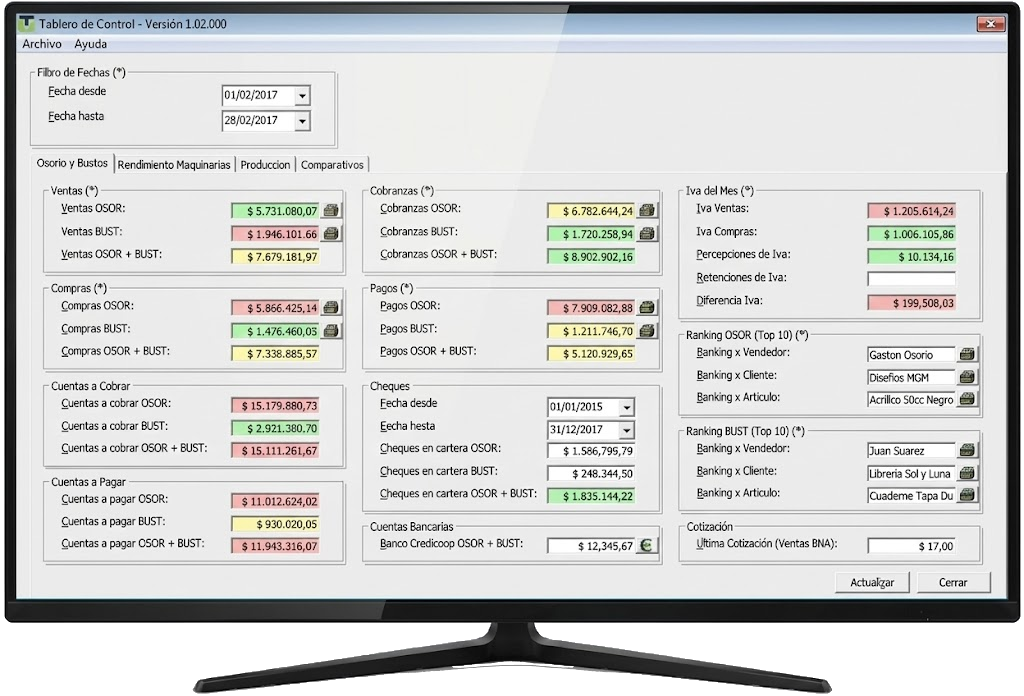The image size is (1024, 696).
Task: Open the Ayuda menu
Action: coord(91,44)
